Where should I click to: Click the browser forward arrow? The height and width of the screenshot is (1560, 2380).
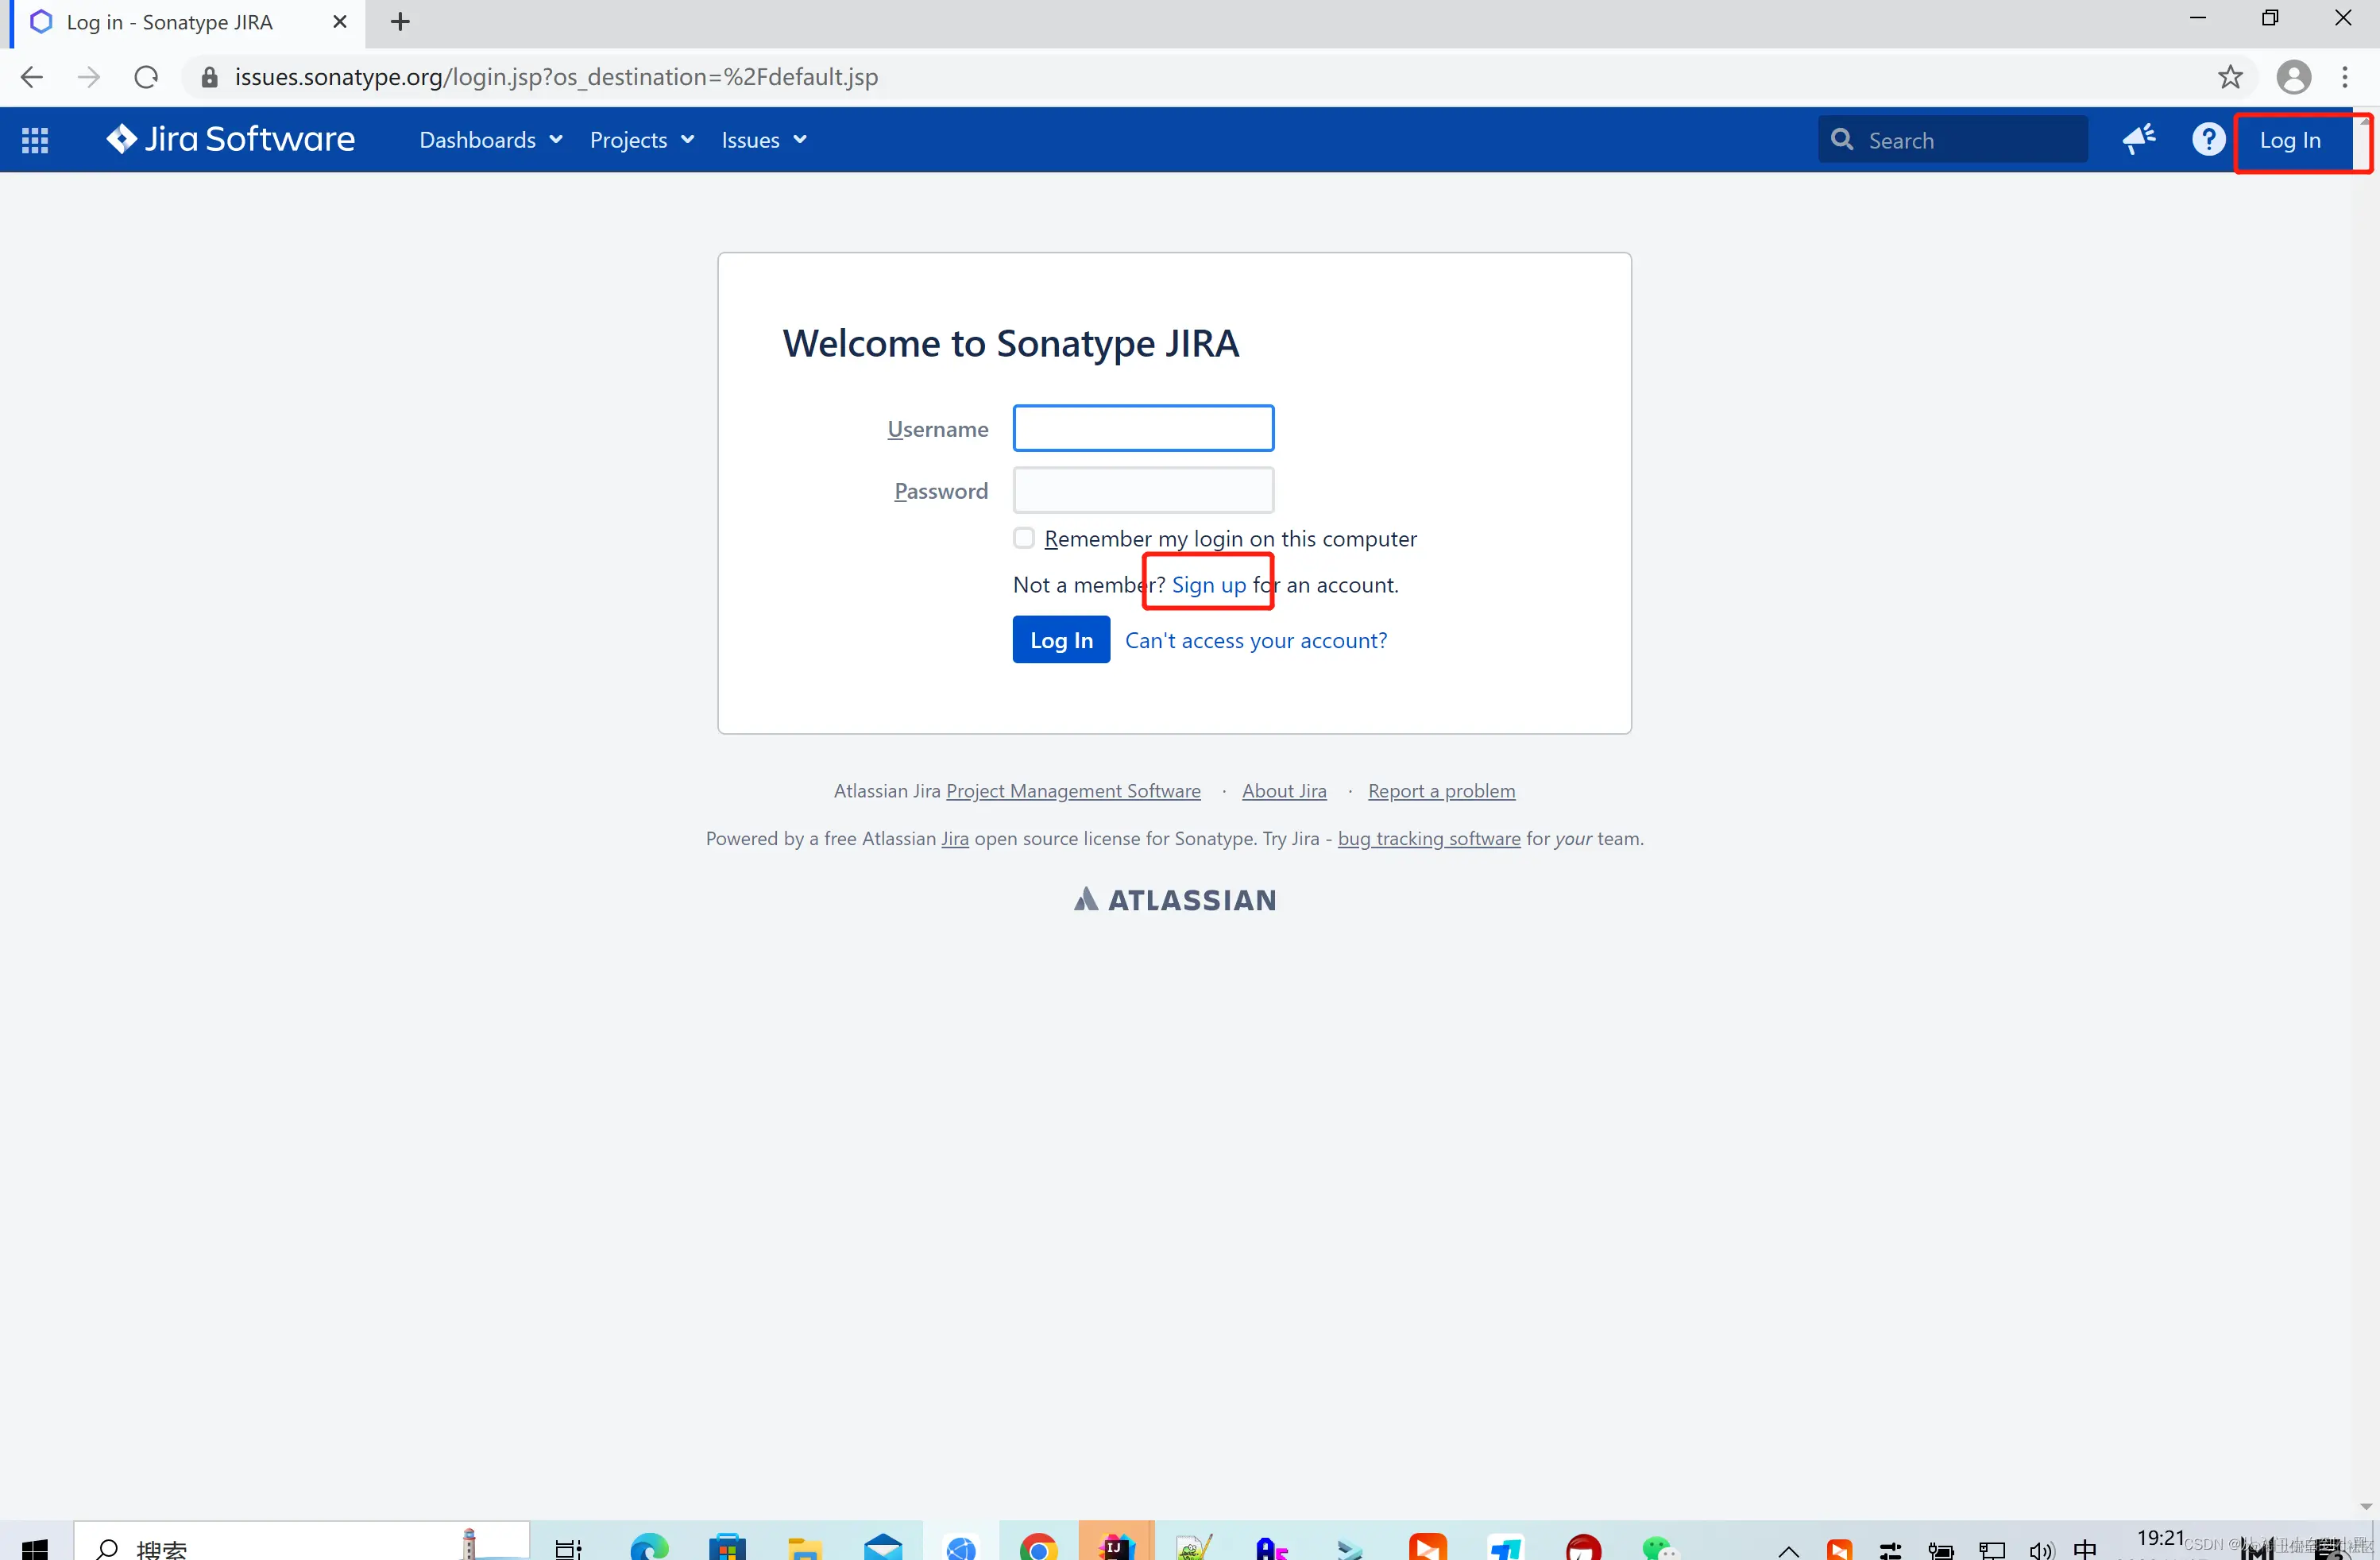pyautogui.click(x=89, y=77)
